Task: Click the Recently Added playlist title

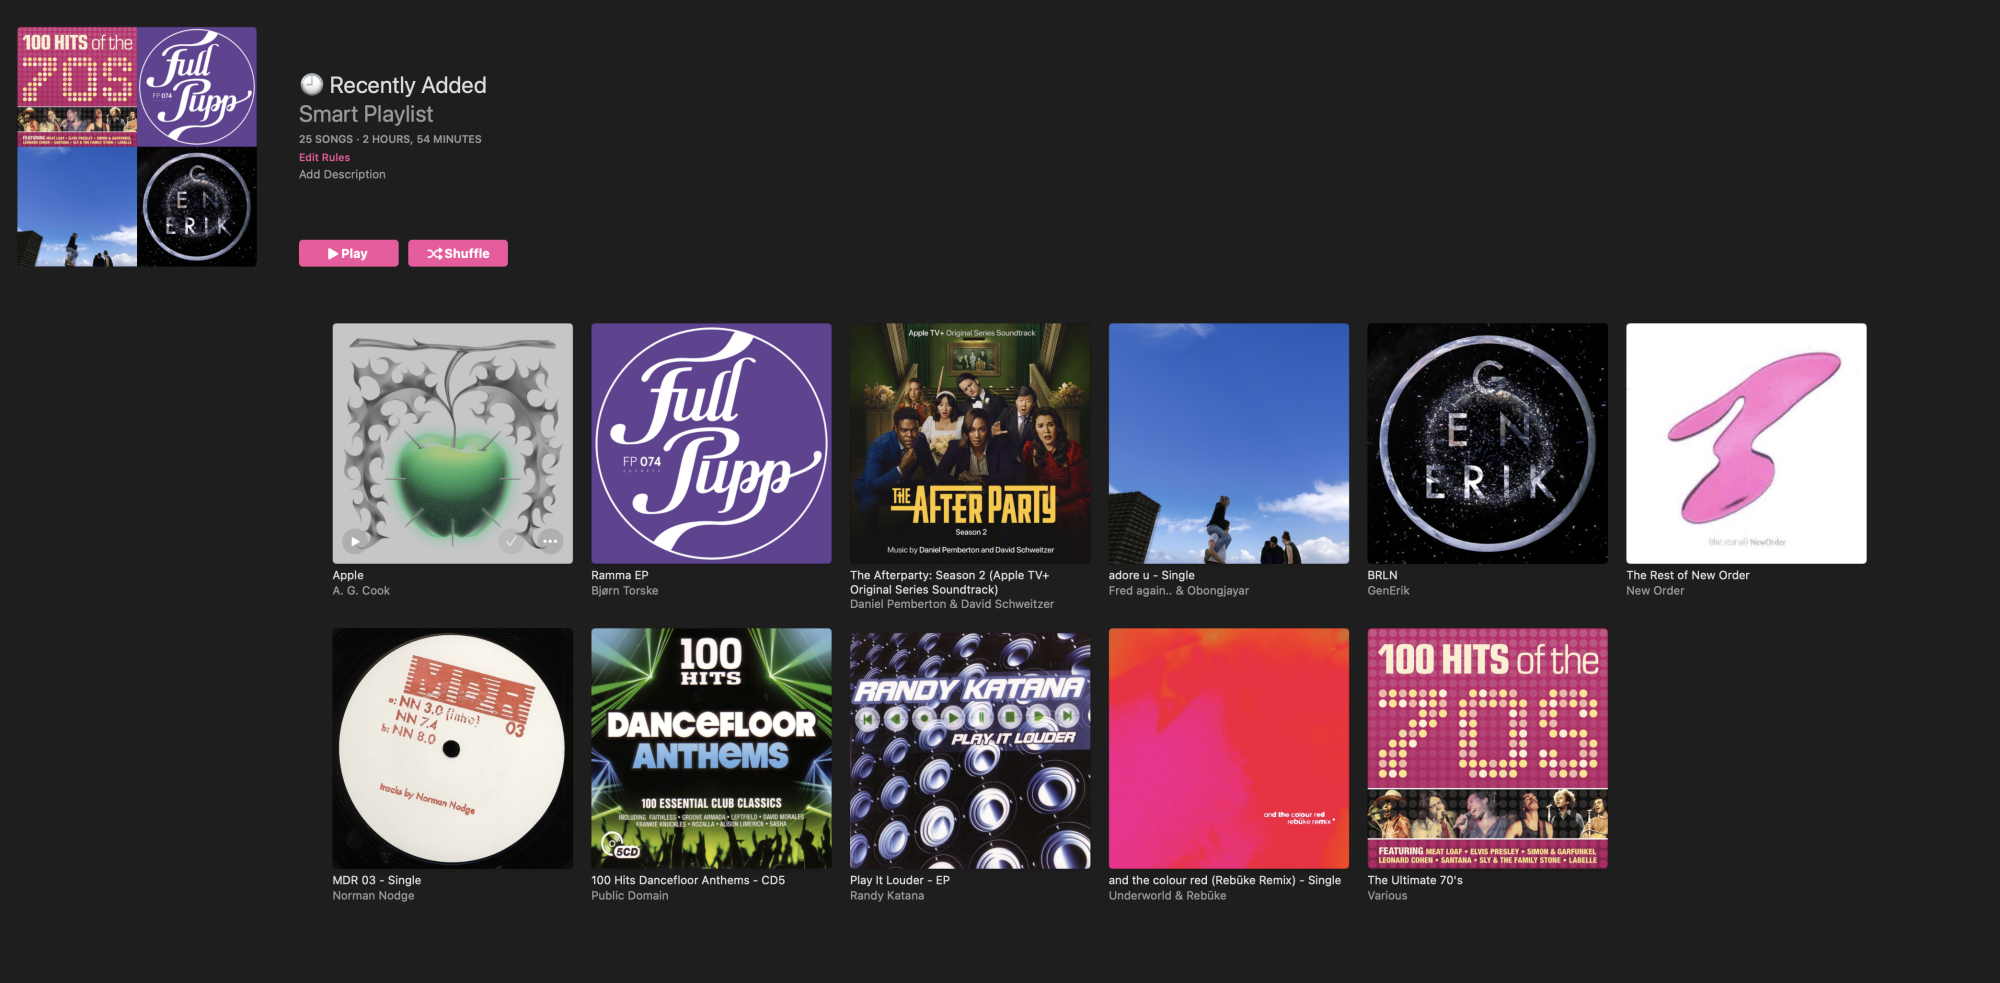Action: click(x=408, y=85)
